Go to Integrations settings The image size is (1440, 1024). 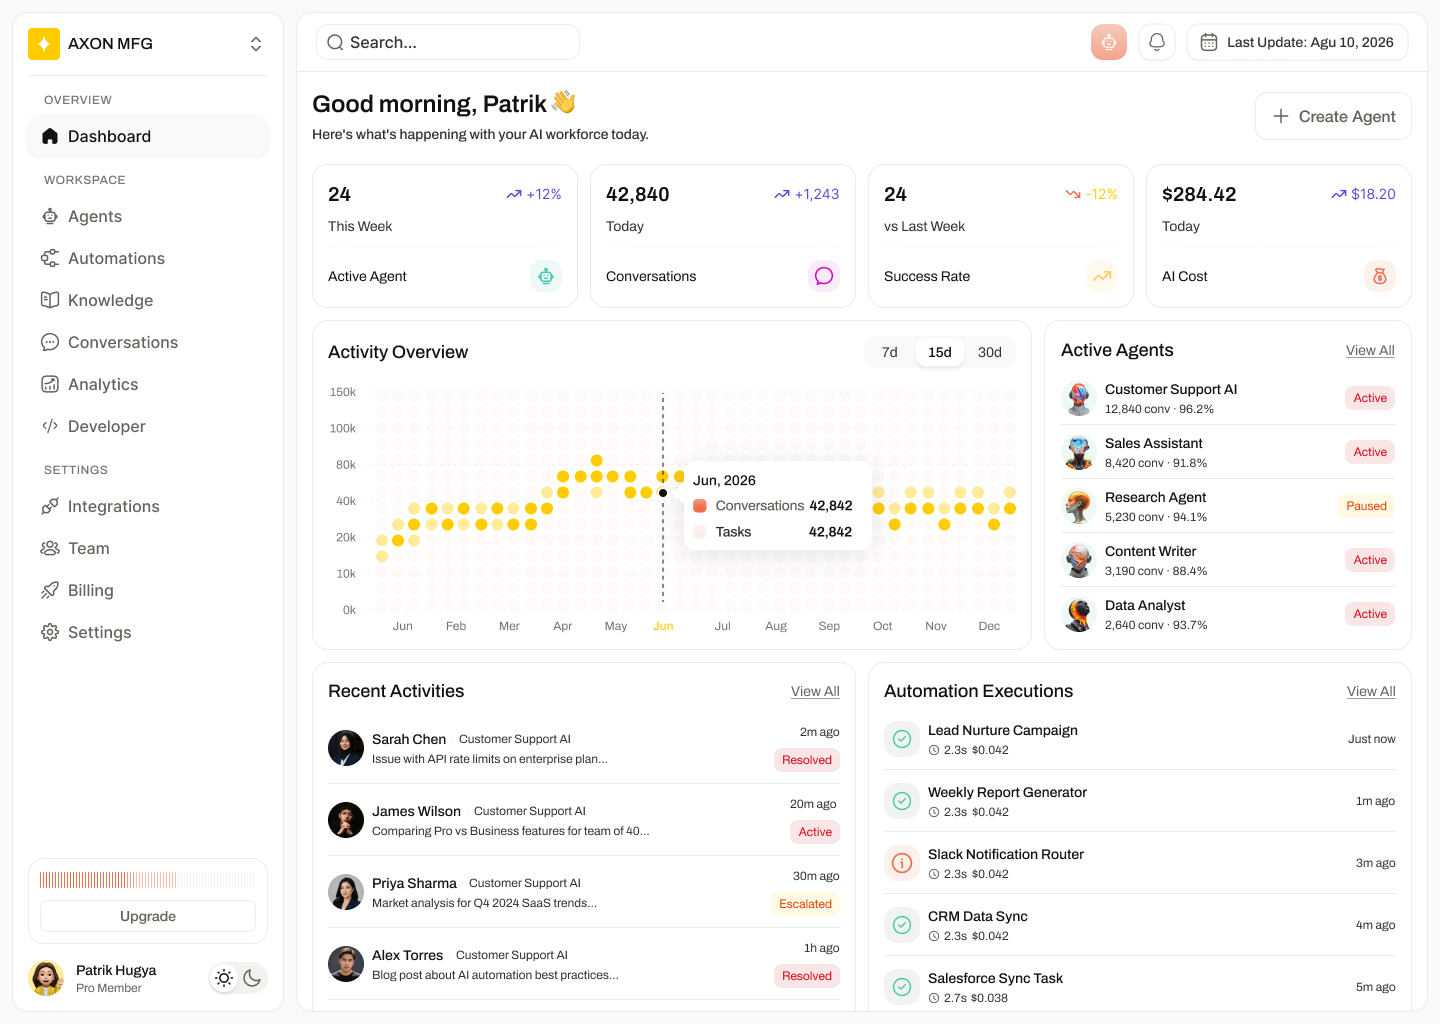point(148,506)
